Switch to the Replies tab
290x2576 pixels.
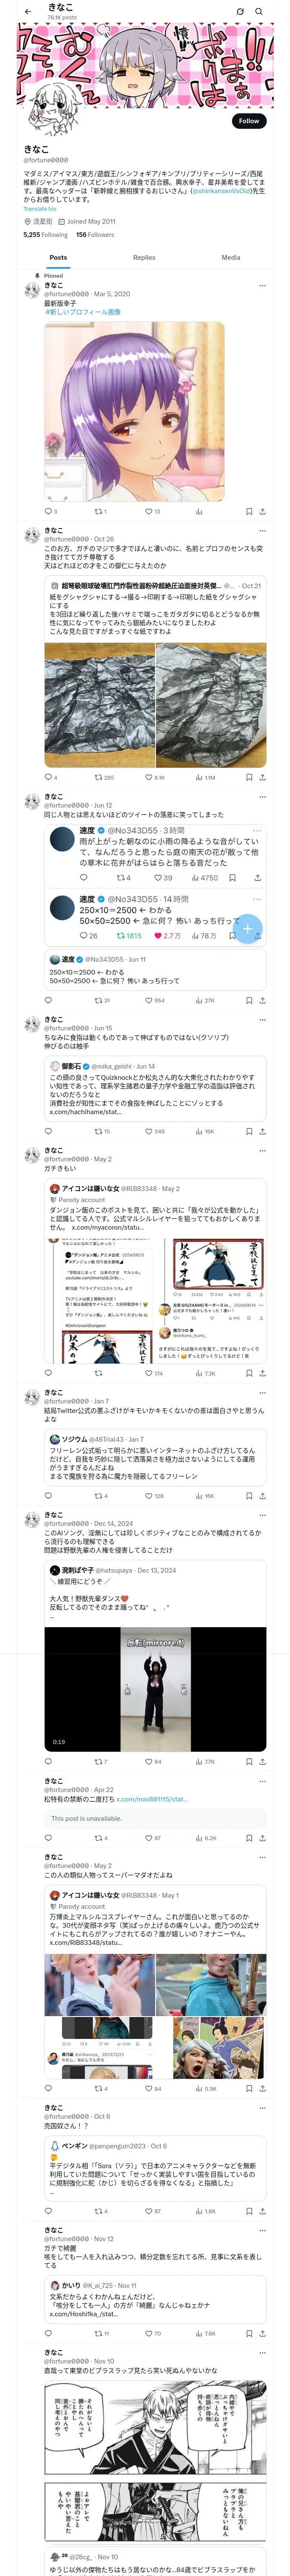[144, 257]
